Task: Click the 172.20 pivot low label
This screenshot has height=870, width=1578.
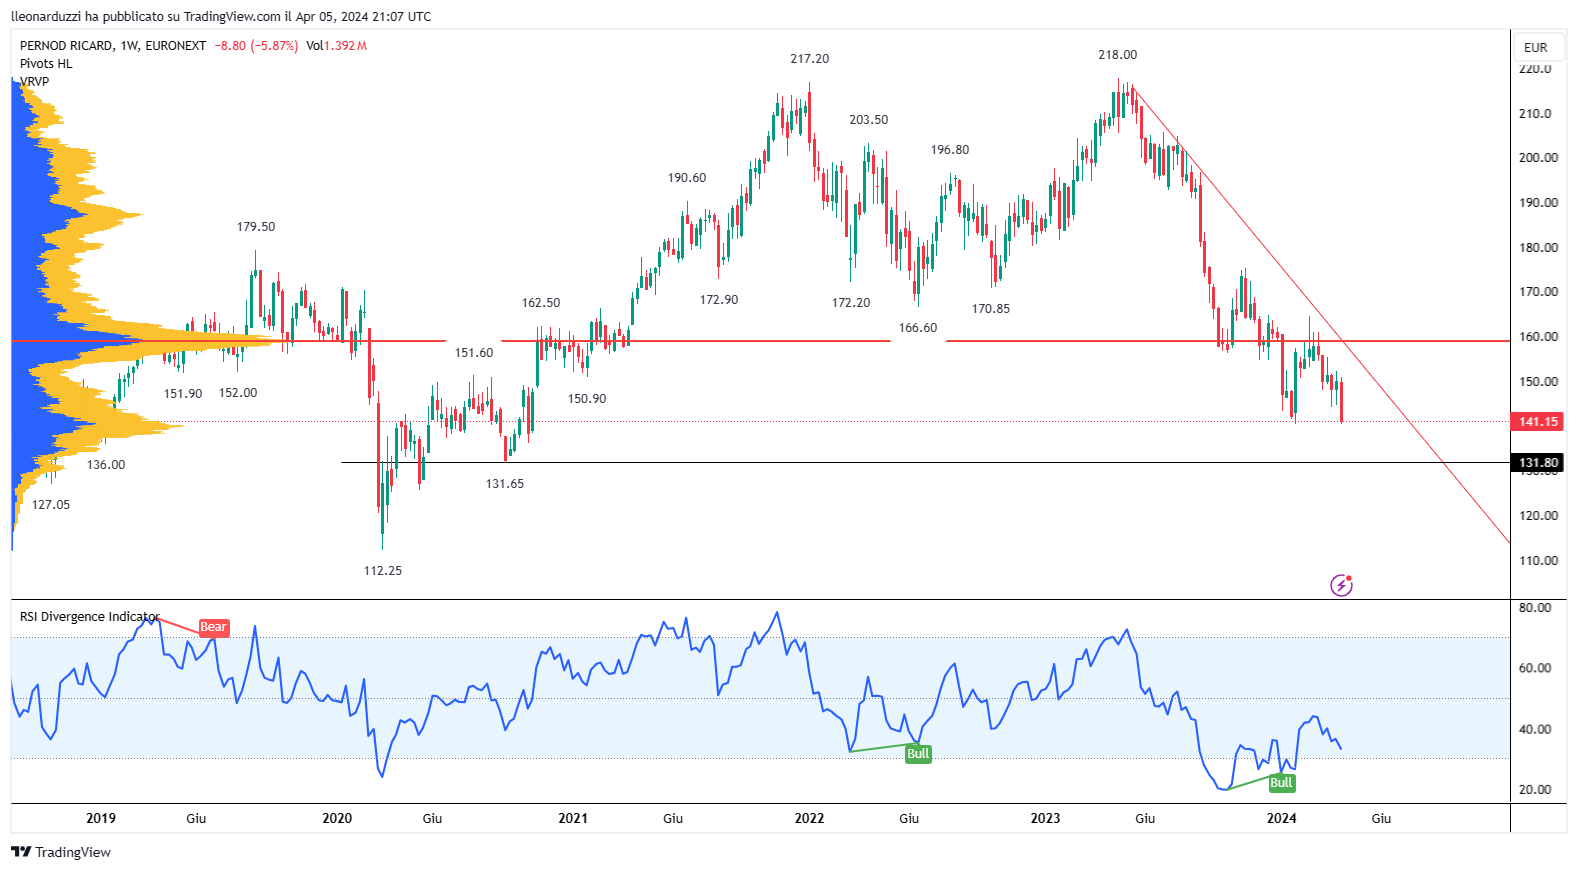Action: point(850,303)
